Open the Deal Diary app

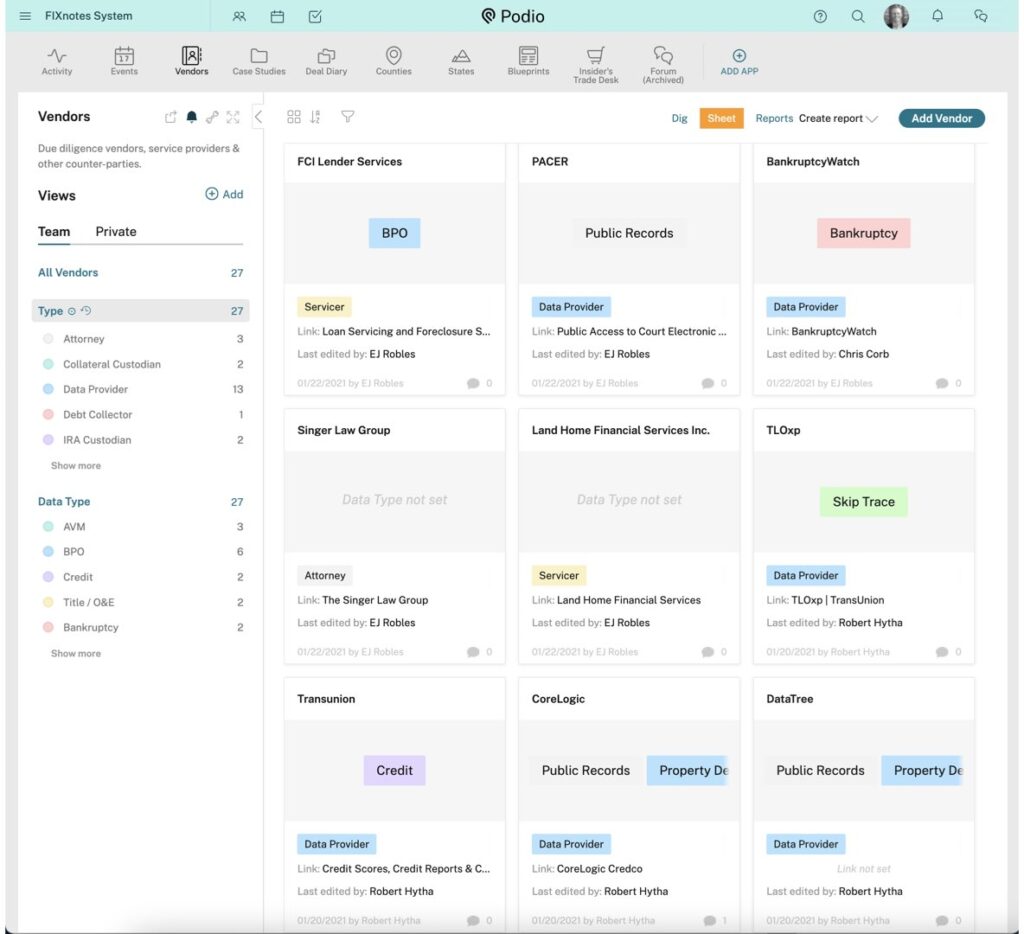(326, 61)
